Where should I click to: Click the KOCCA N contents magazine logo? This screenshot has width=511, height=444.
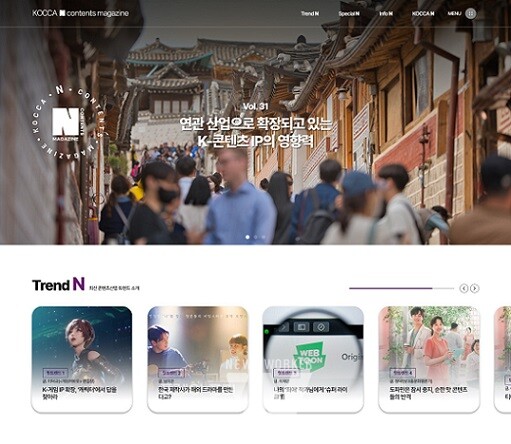click(80, 13)
